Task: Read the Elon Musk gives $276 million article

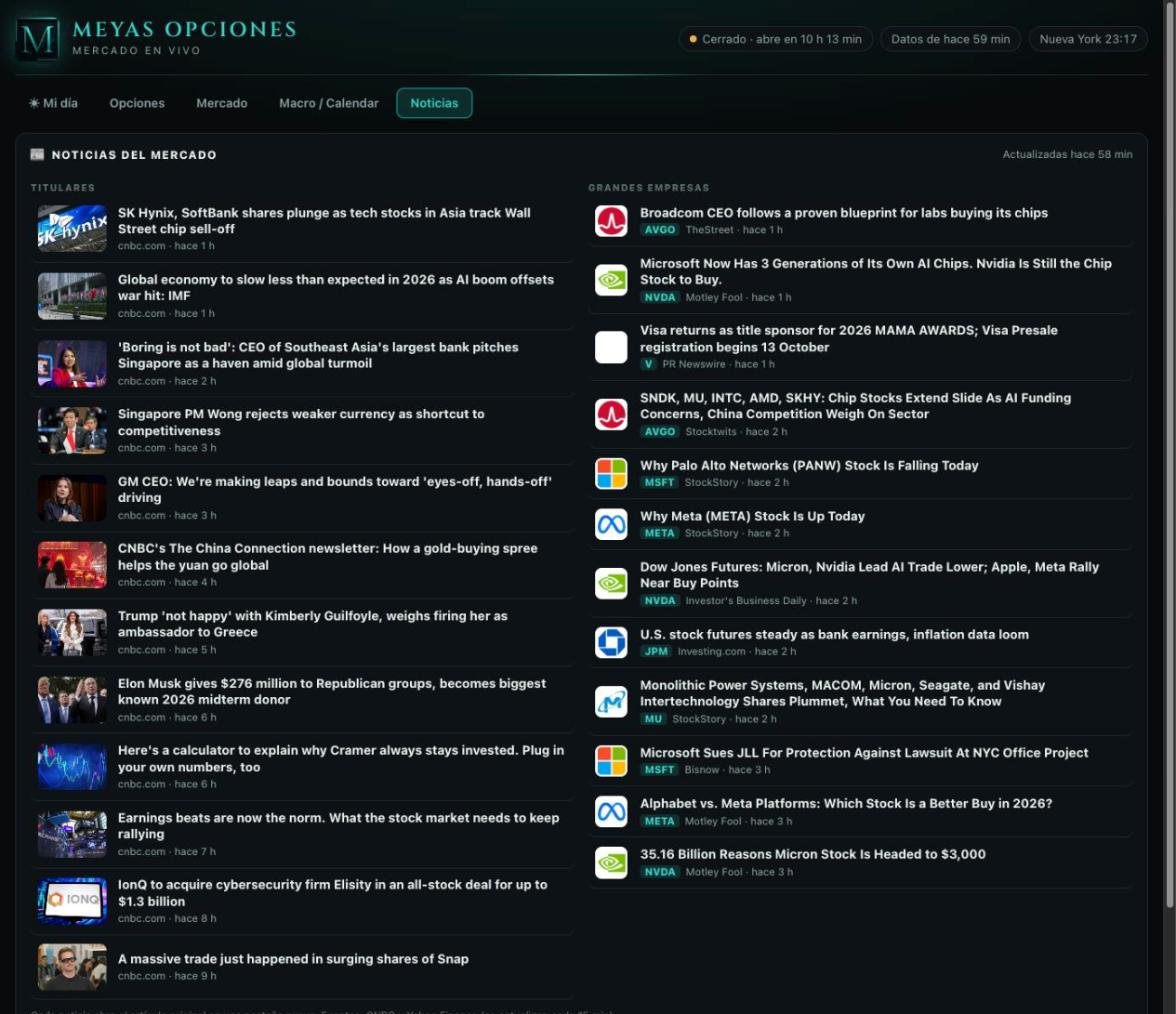Action: point(332,692)
